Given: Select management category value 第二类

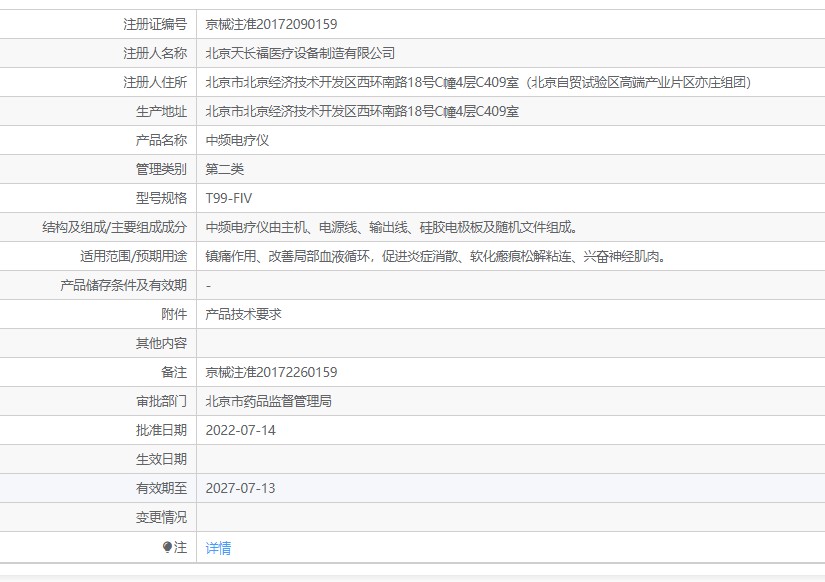Looking at the screenshot, I should (x=225, y=169).
